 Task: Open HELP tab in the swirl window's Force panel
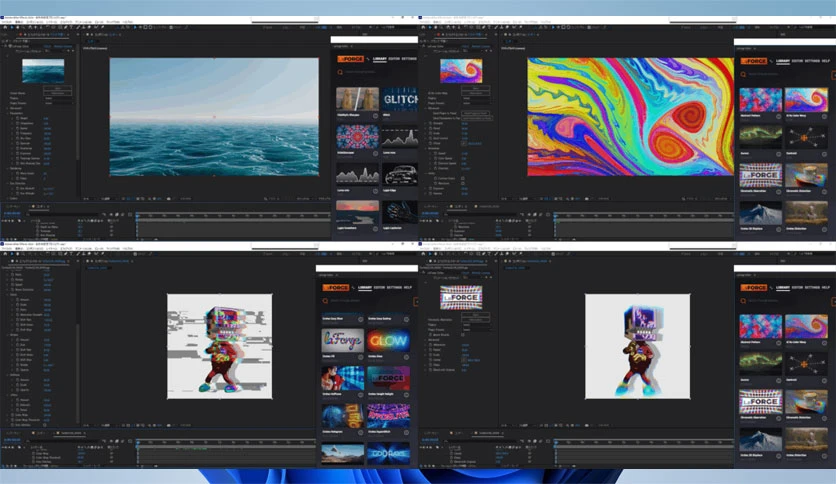pyautogui.click(x=825, y=61)
